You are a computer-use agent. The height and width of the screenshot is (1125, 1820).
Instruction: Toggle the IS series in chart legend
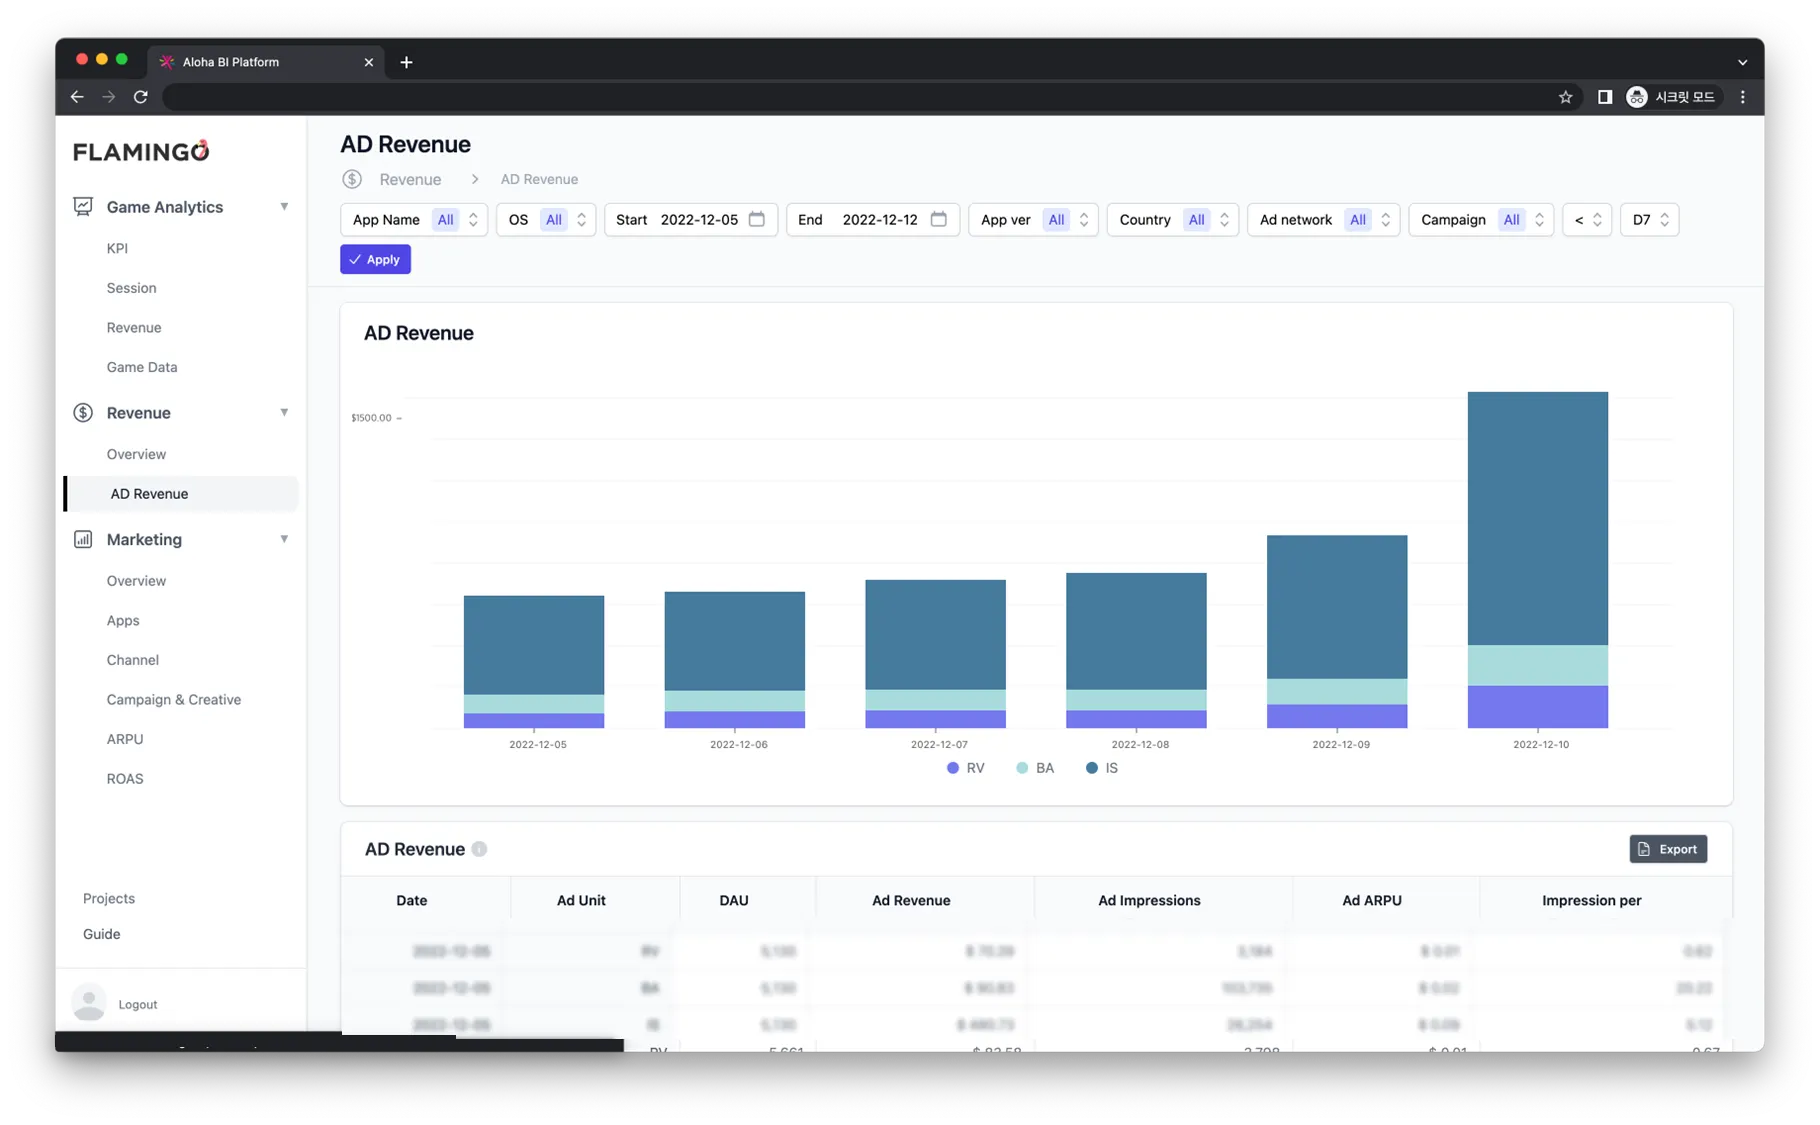click(x=1102, y=768)
